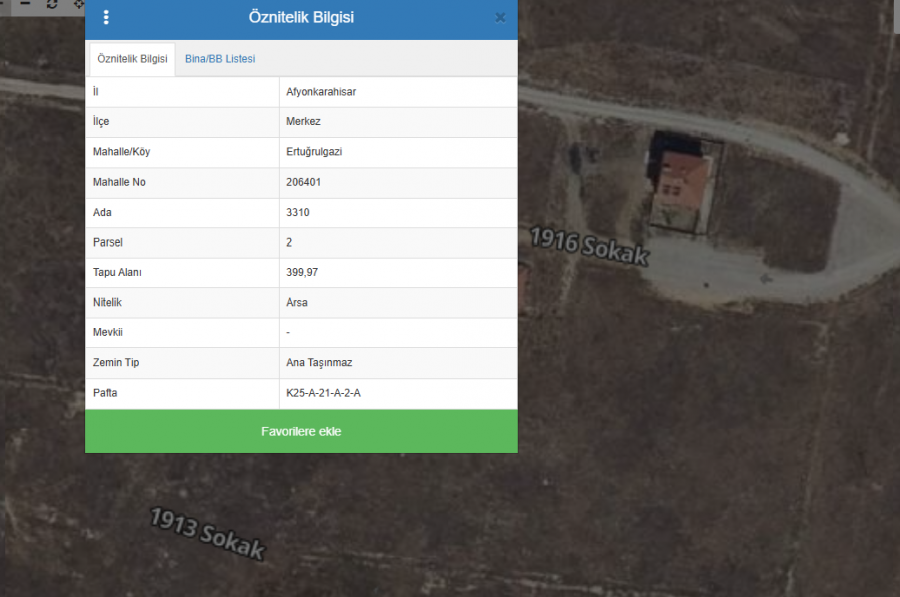Click the 1916 Sokak street label
Screen dimensions: 900x597
click(x=589, y=247)
